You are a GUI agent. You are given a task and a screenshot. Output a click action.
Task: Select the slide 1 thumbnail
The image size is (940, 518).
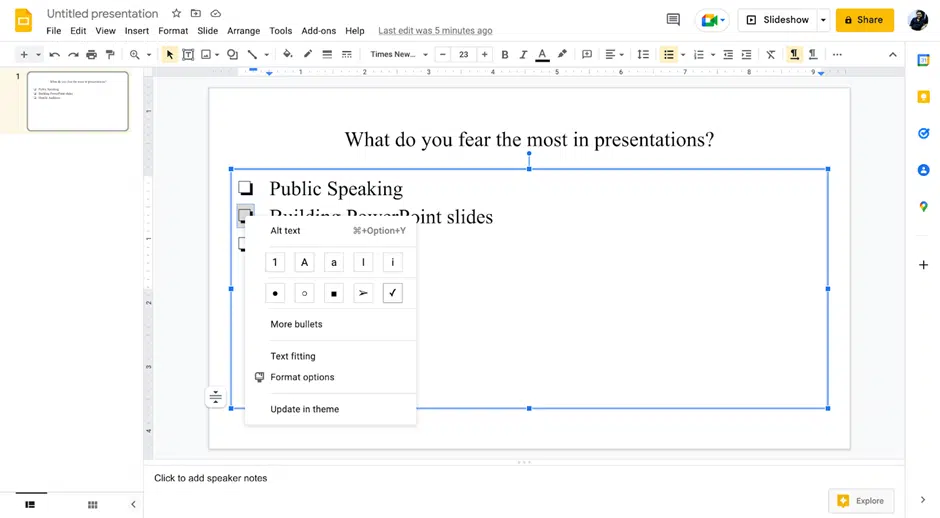[x=77, y=101]
